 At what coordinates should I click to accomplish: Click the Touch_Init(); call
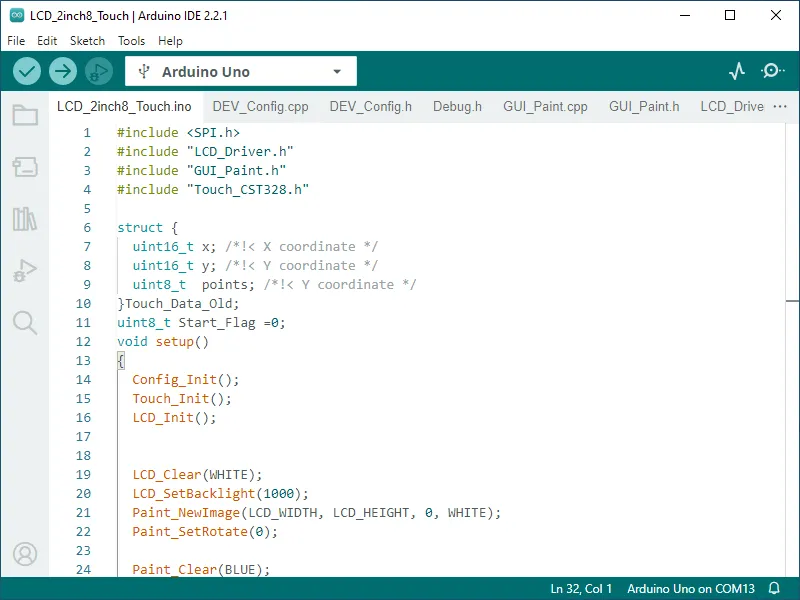(182, 399)
